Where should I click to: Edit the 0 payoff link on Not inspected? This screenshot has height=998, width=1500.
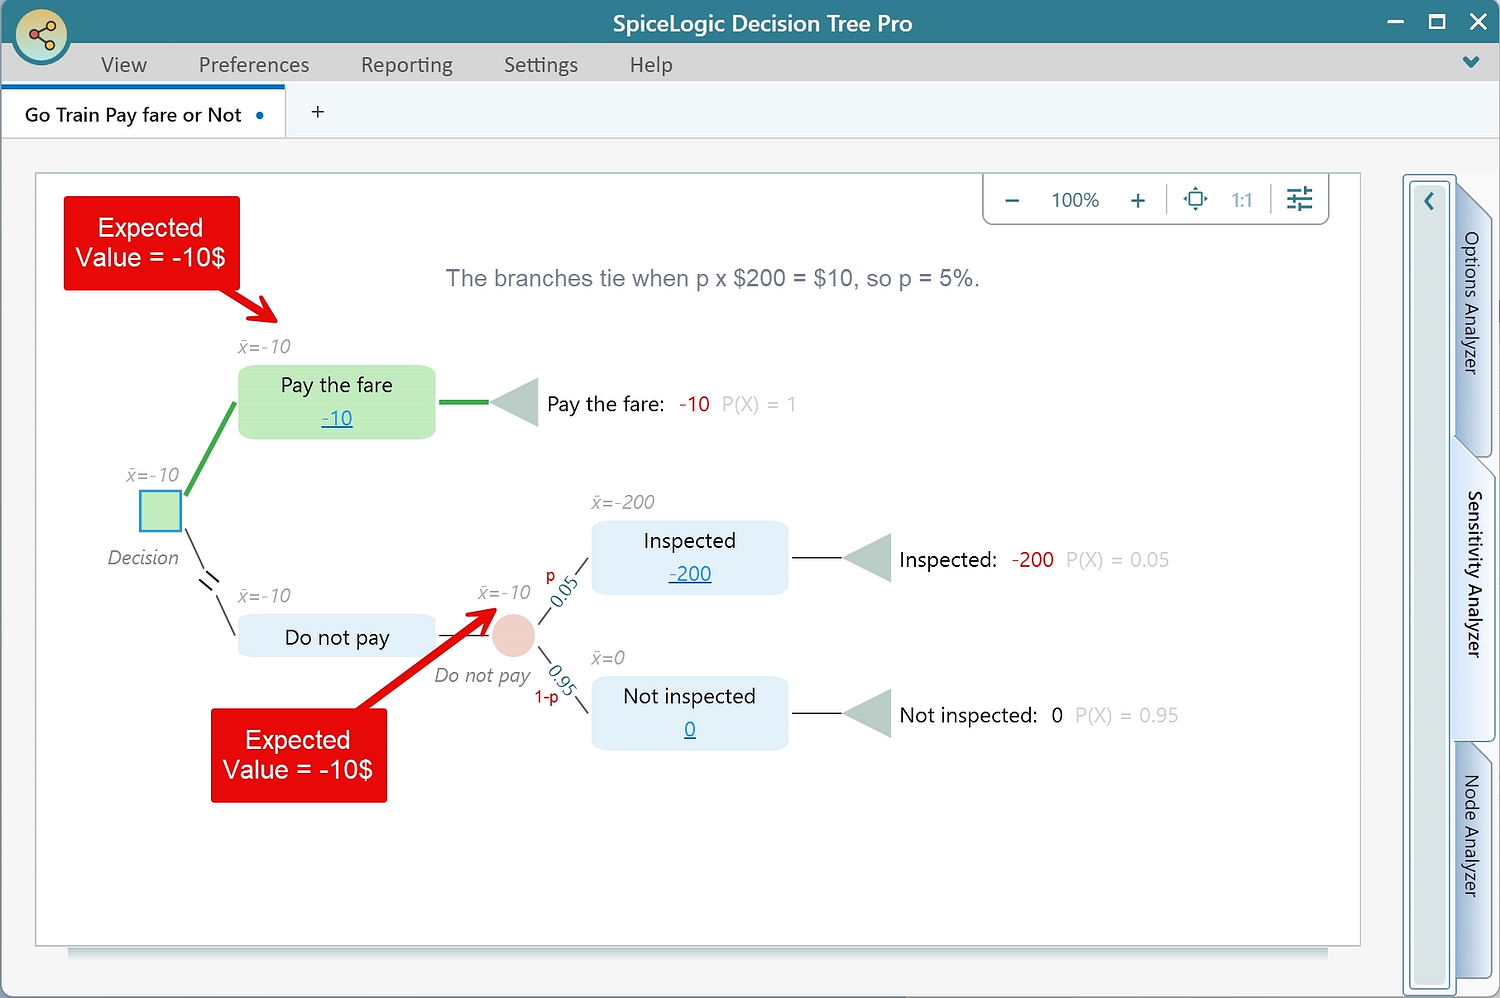pyautogui.click(x=690, y=730)
